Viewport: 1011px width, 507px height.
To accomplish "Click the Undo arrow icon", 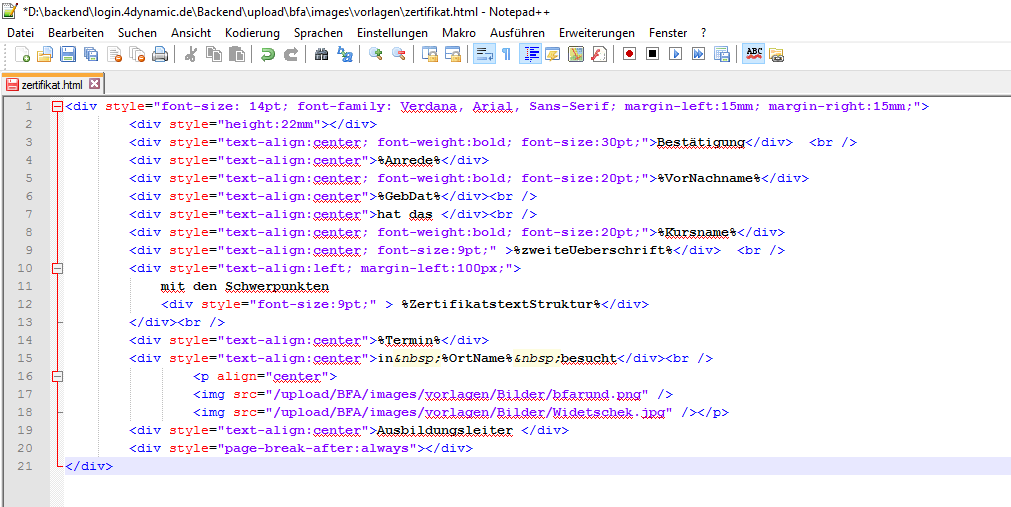I will point(268,54).
